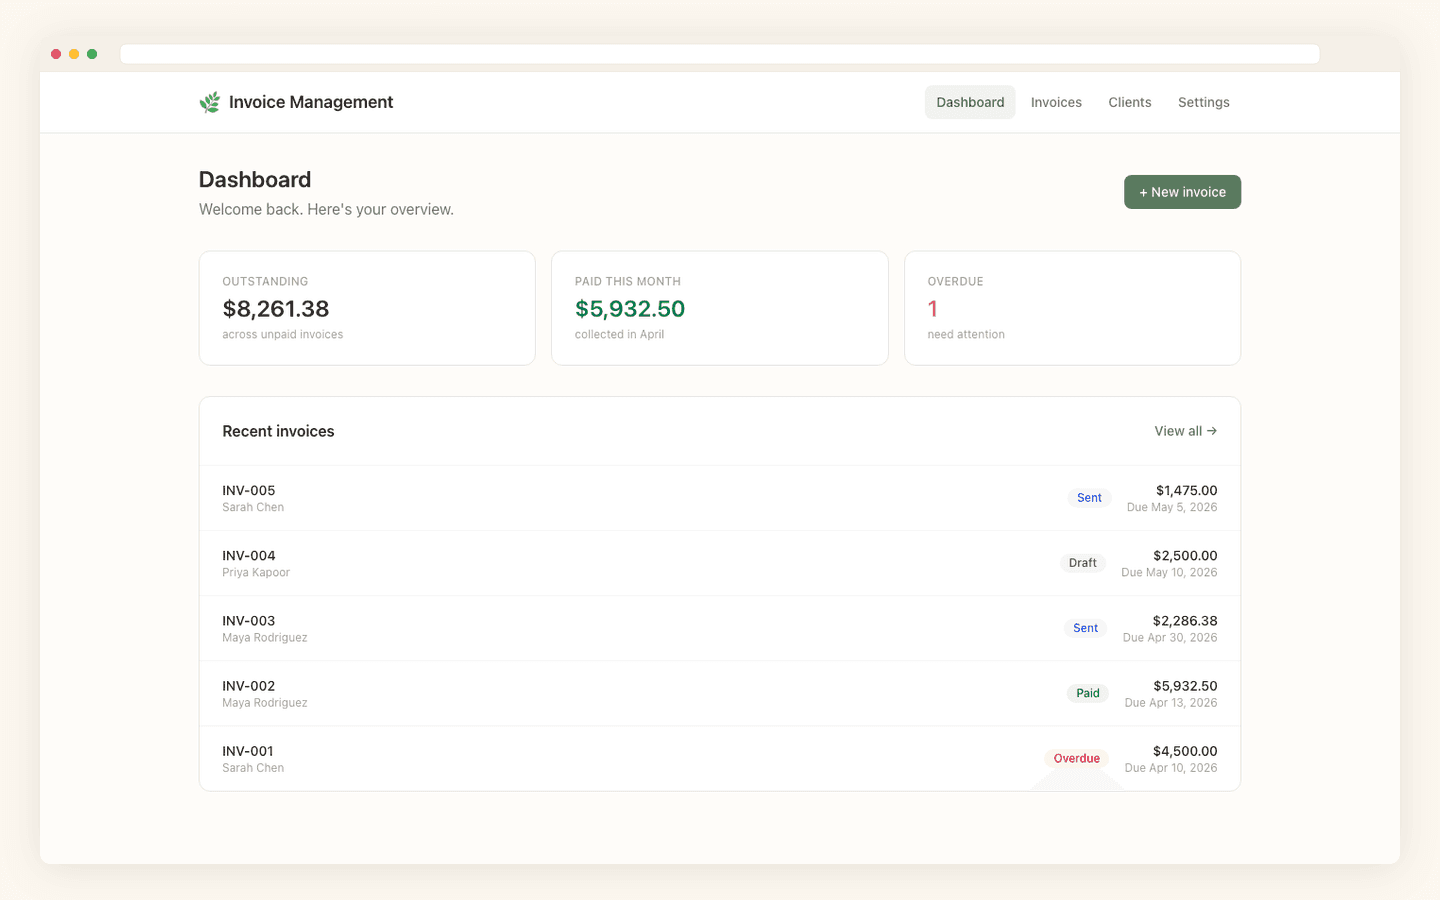Click the $5,932.50 amount in INV-002 row
This screenshot has width=1440, height=900.
1185,686
